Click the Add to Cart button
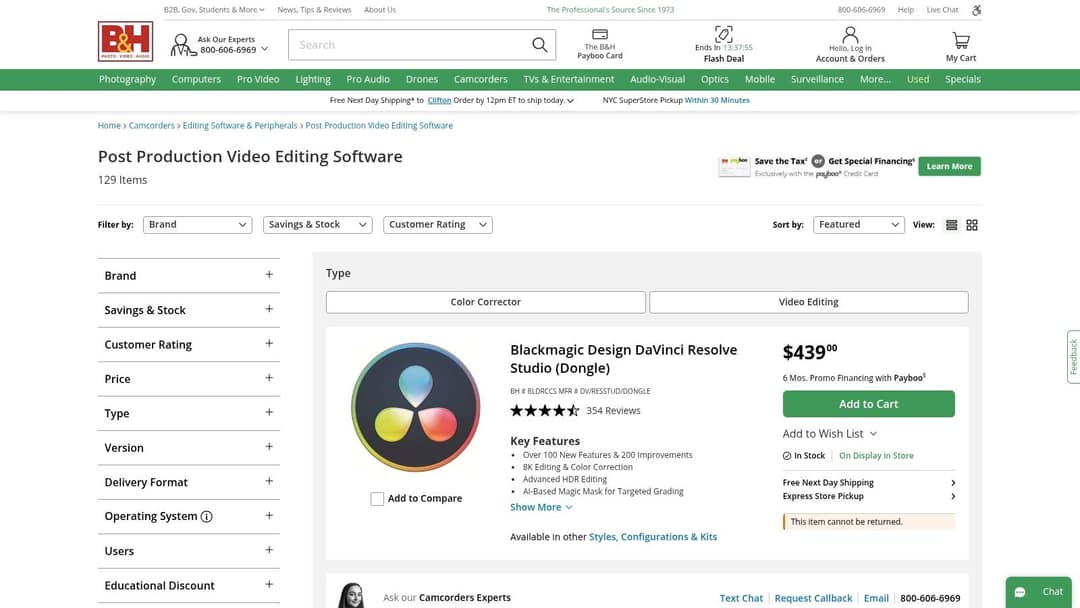 (869, 404)
